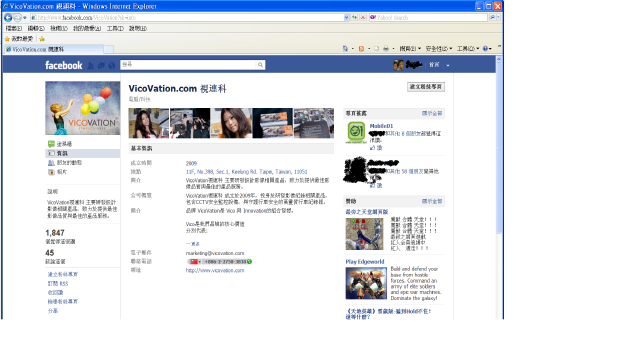This screenshot has width=640, height=360.
Task: Click the green Skype call icon on phone number
Action: click(249, 262)
